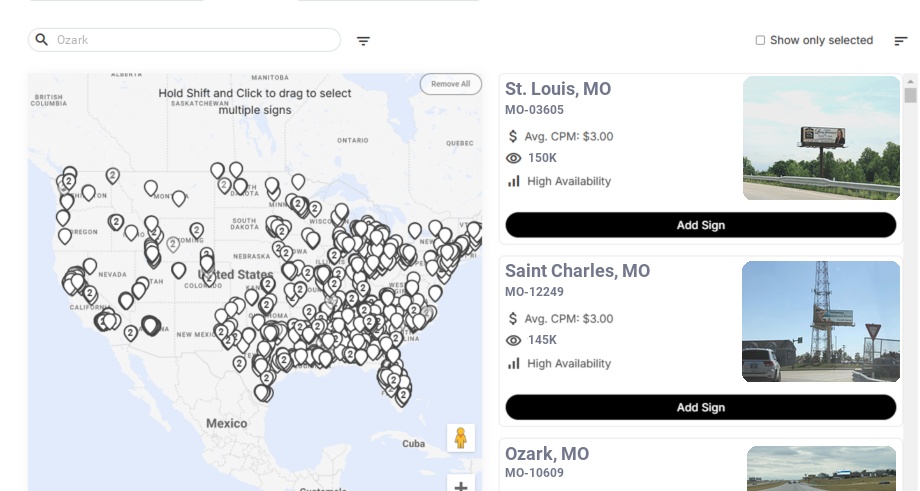Screen dimensions: 920x491
Task: Click the Remove All button
Action: [x=450, y=84]
